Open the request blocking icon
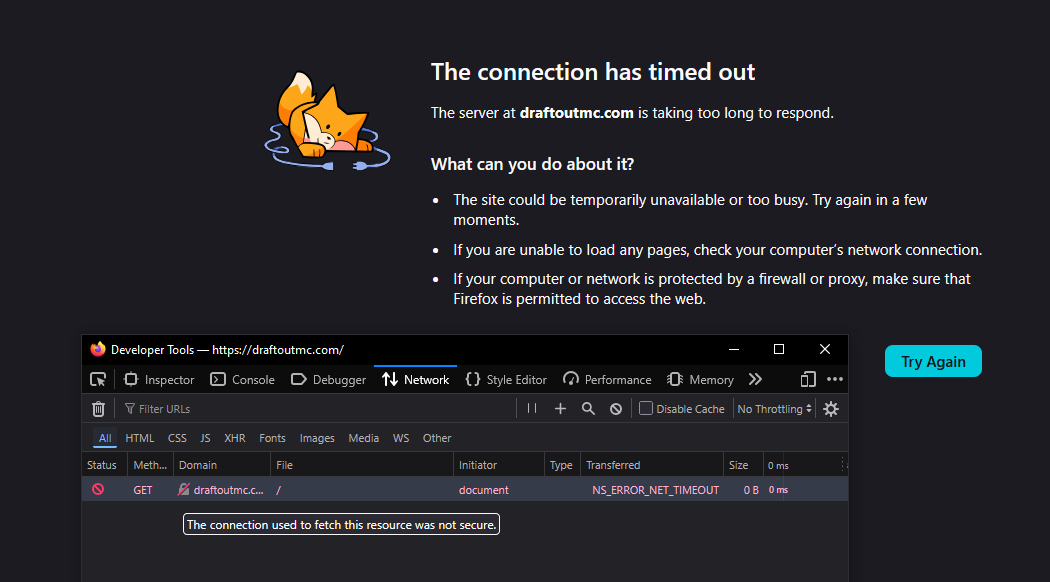 pyautogui.click(x=616, y=409)
